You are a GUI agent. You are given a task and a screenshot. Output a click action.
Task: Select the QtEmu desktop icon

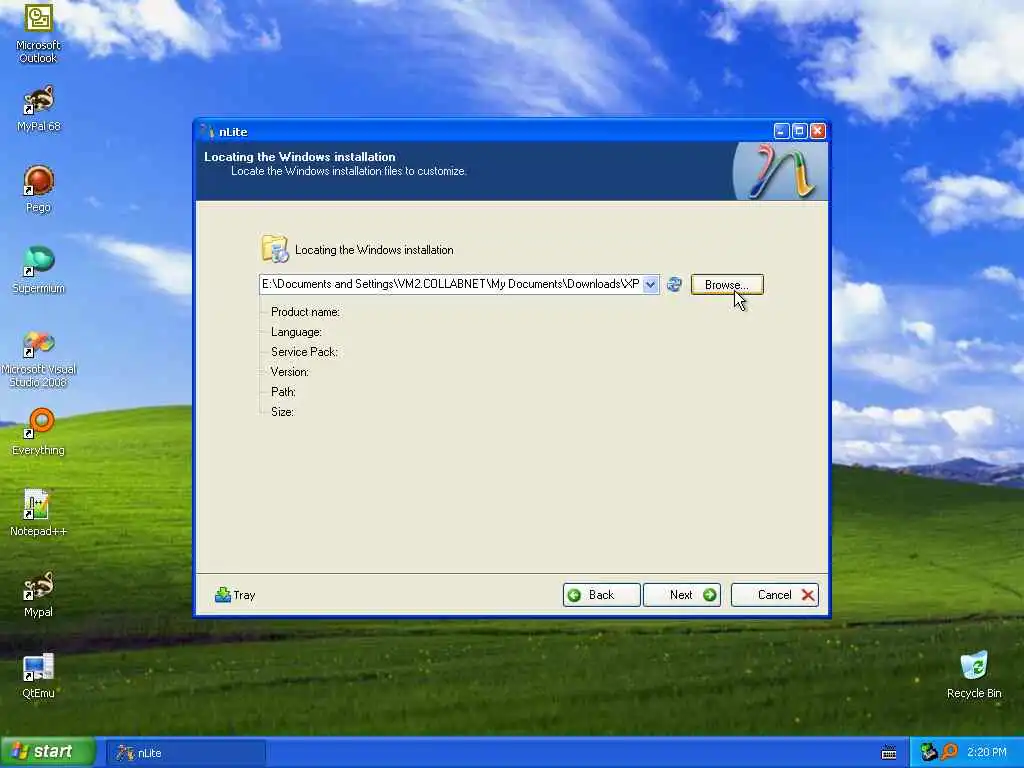pyautogui.click(x=38, y=675)
